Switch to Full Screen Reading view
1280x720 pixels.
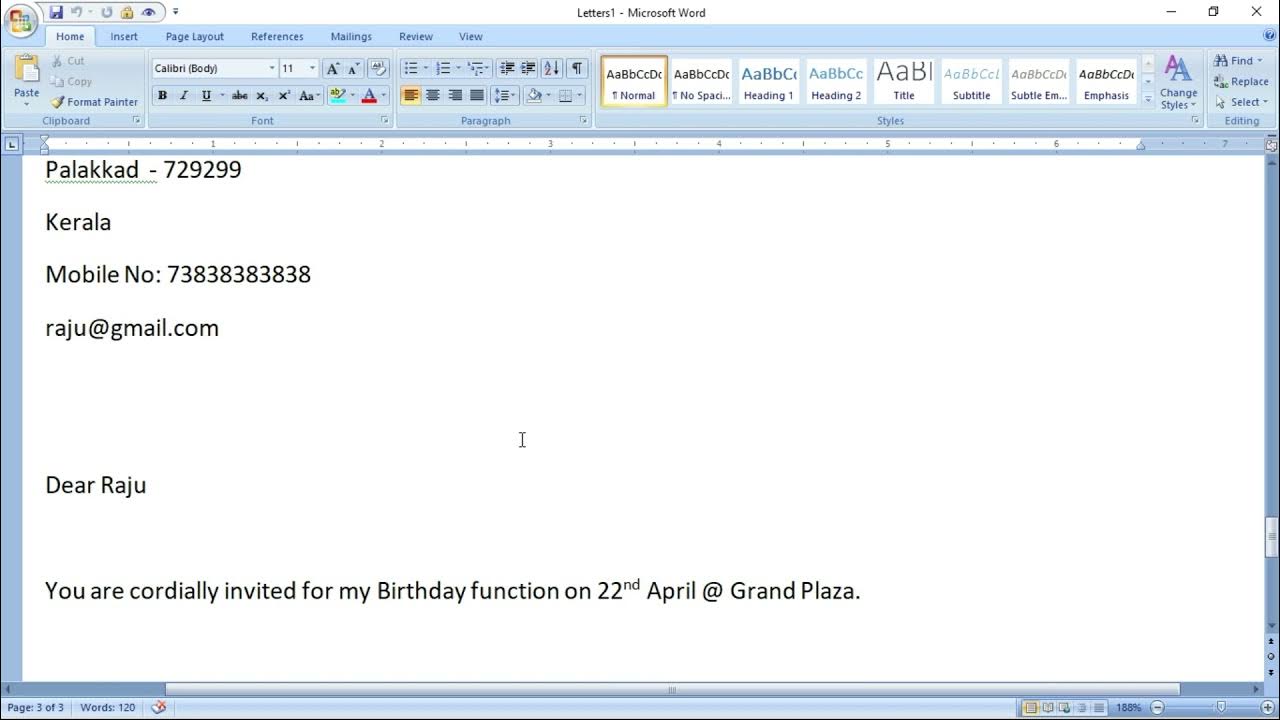click(1047, 708)
